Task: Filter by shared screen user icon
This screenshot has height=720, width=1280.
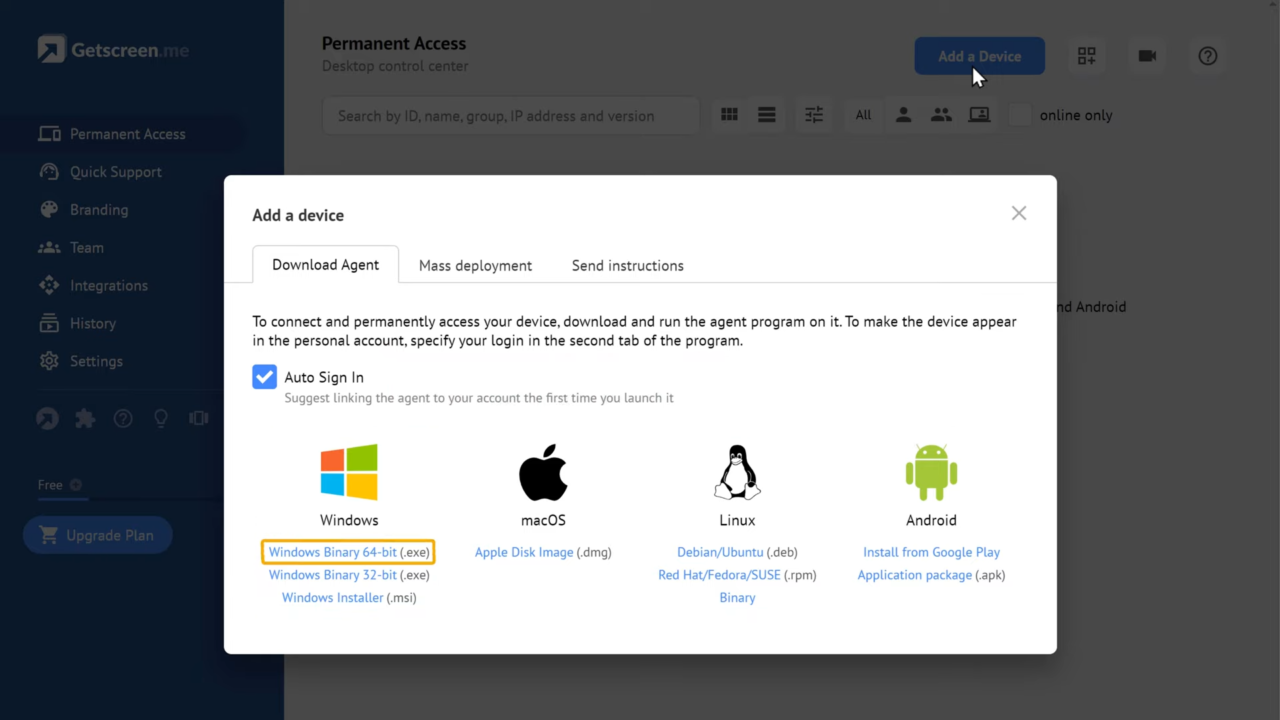Action: 979,115
